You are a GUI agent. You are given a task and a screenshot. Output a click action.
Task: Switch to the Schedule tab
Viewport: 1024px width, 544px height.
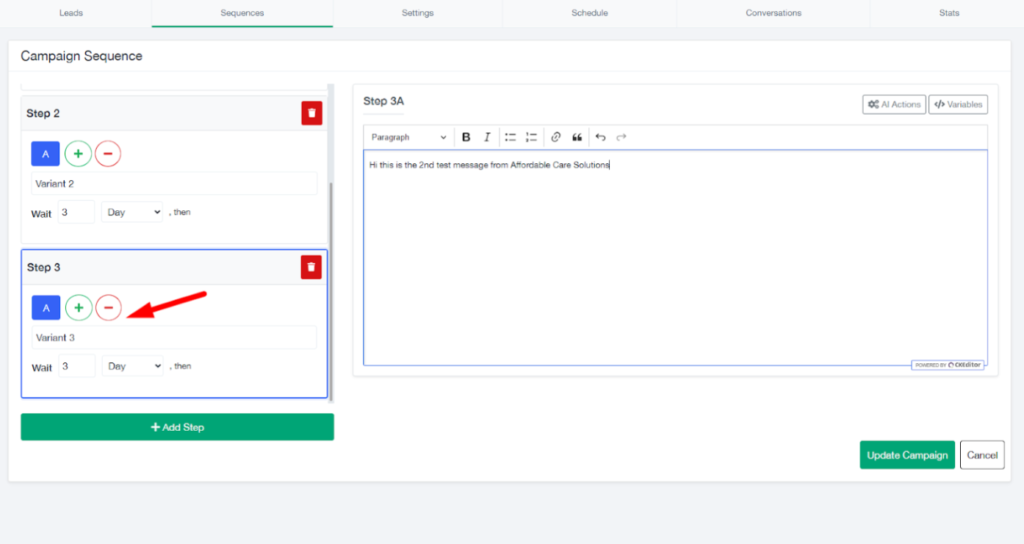[589, 13]
